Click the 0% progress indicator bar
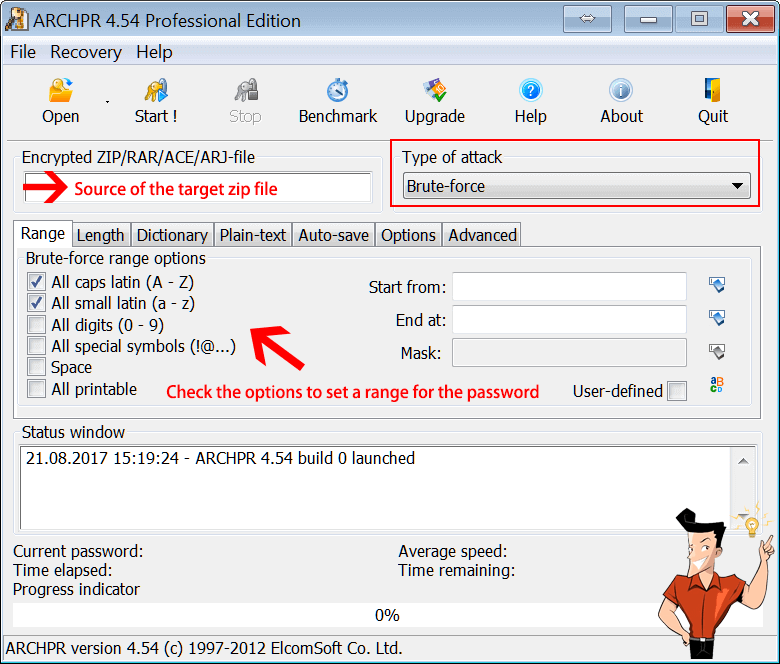Image resolution: width=780 pixels, height=664 pixels. [388, 615]
